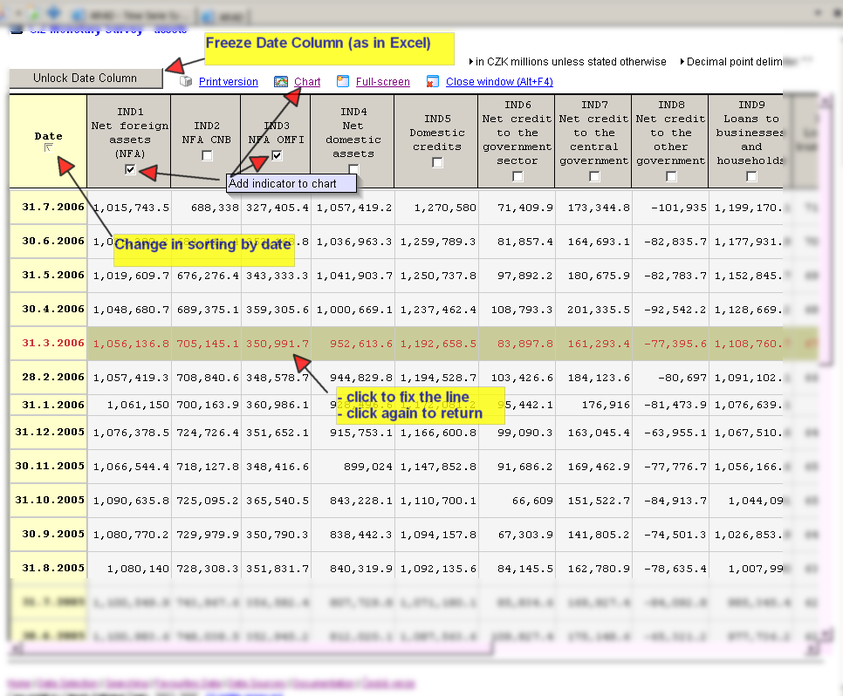This screenshot has height=696, width=843.
Task: Click the Full-screen window icon
Action: pyautogui.click(x=343, y=81)
